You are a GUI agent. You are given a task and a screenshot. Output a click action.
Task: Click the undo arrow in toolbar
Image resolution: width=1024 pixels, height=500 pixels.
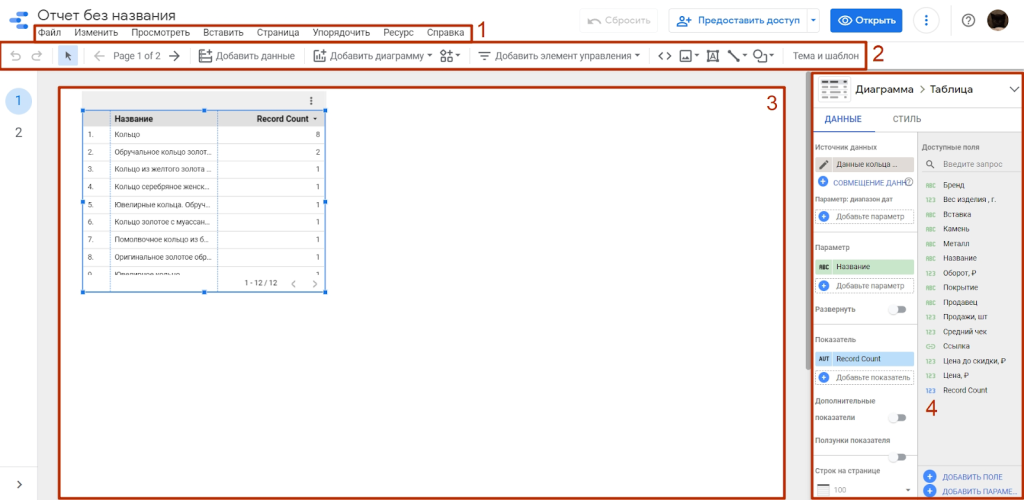tap(15, 56)
